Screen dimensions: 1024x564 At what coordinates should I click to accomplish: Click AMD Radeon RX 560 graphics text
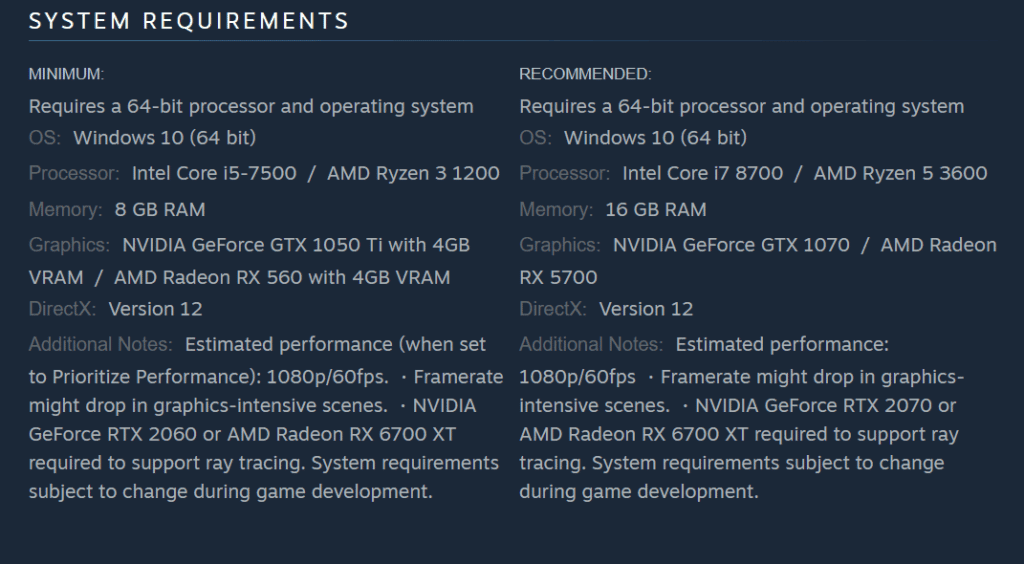click(x=208, y=277)
